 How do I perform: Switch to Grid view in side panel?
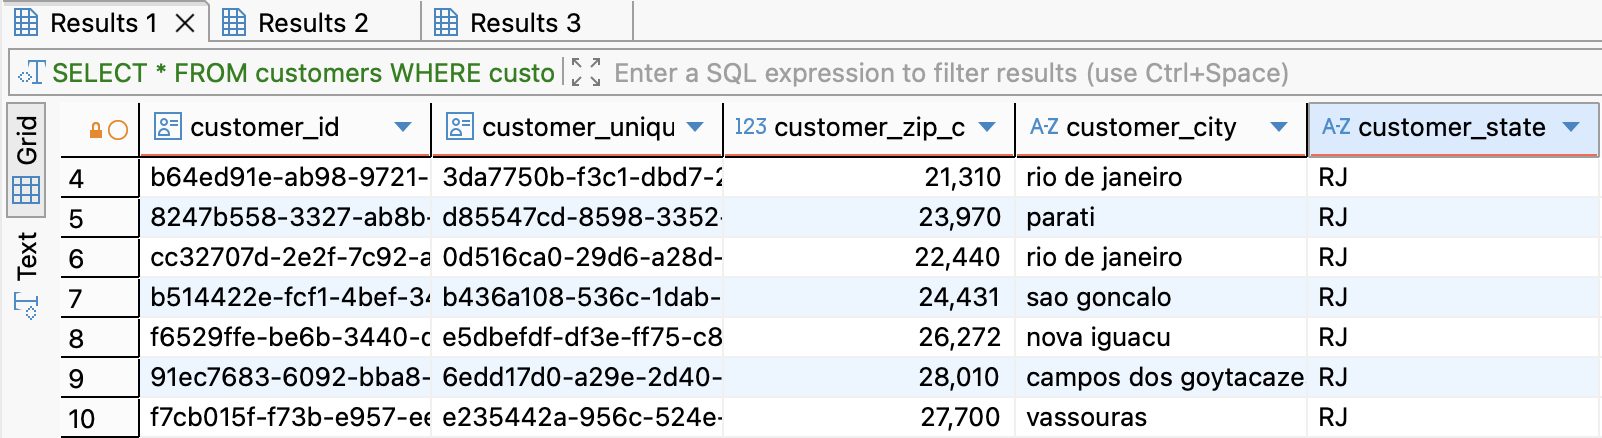tap(26, 160)
